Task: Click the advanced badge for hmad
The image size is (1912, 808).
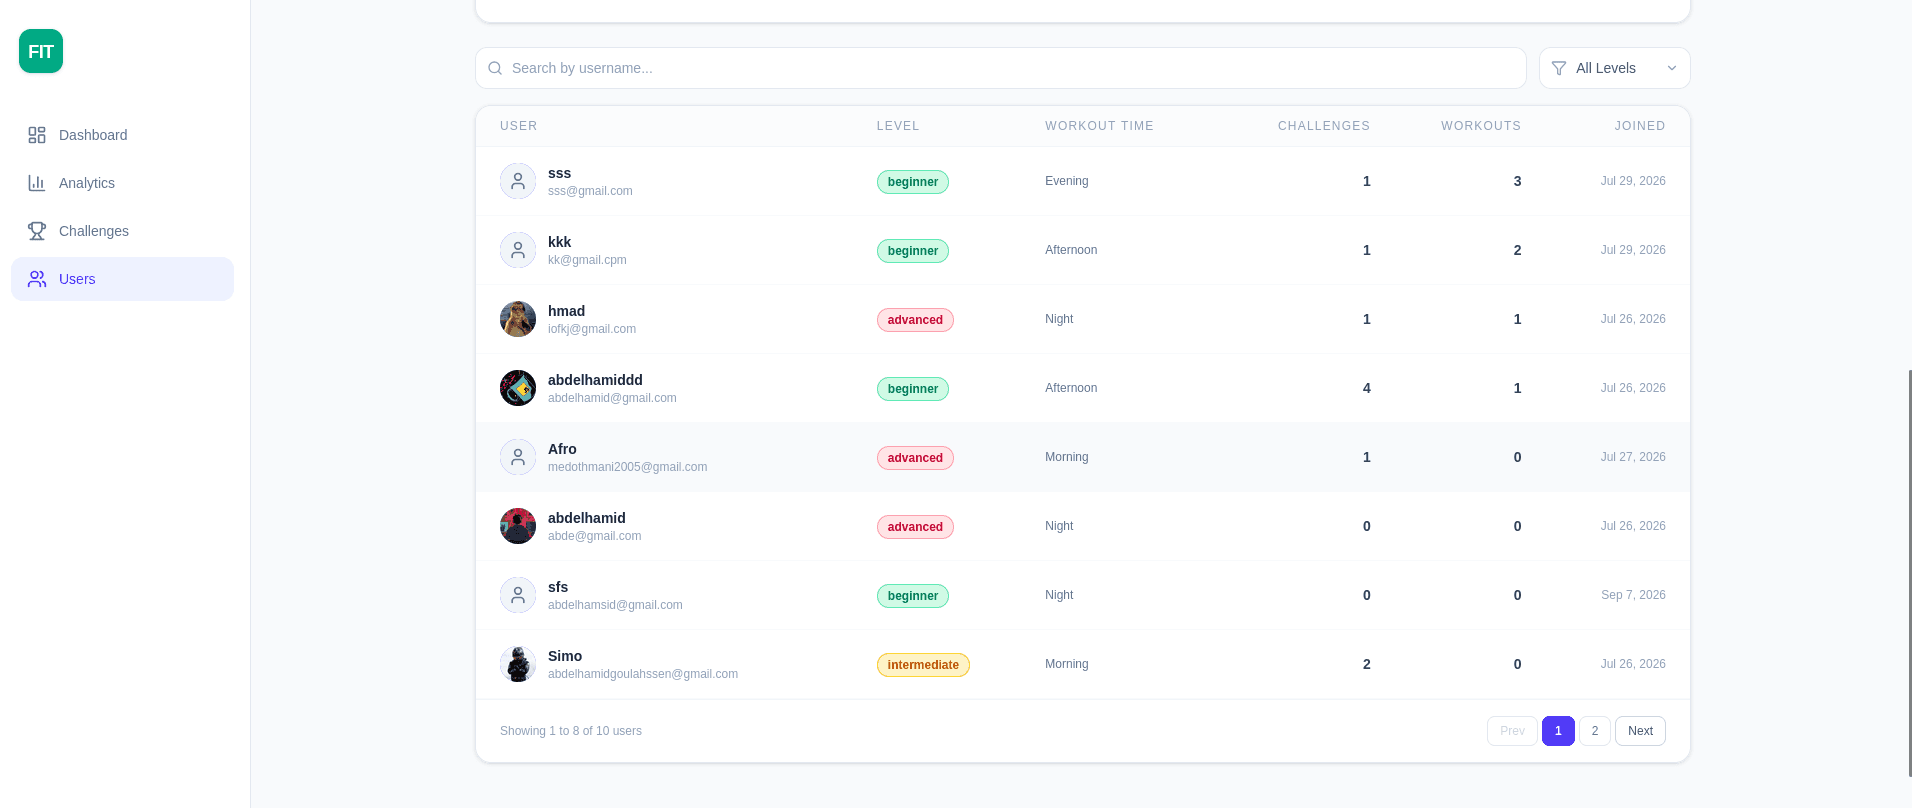Action: point(915,320)
